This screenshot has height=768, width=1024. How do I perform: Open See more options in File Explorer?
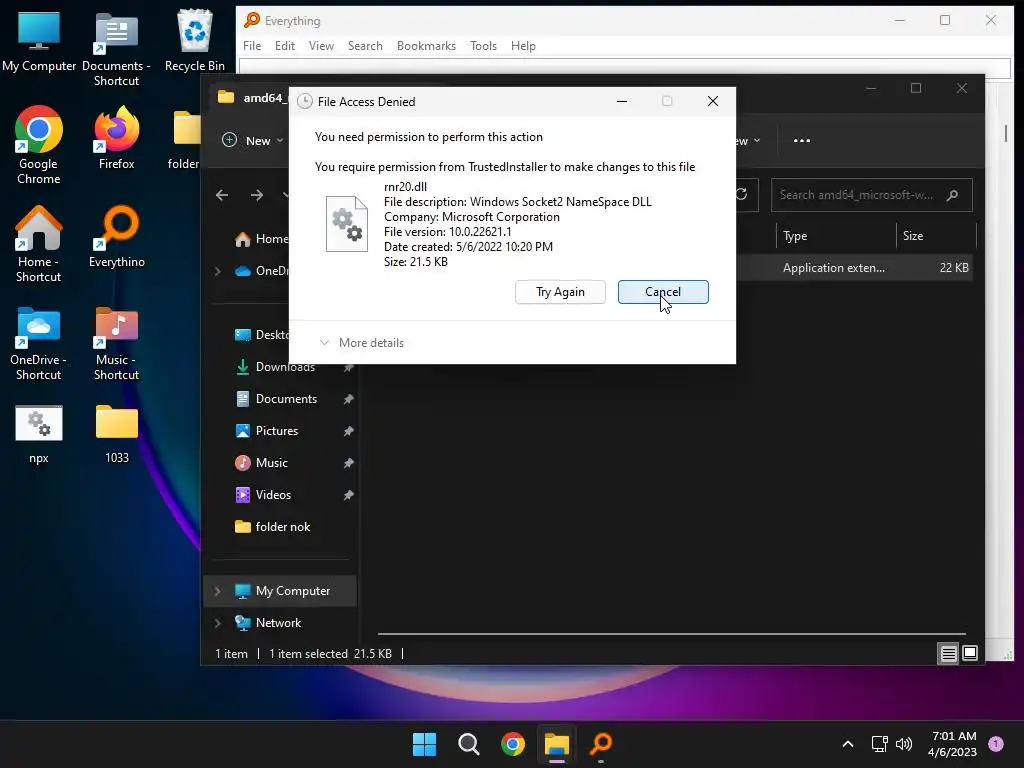click(x=801, y=140)
